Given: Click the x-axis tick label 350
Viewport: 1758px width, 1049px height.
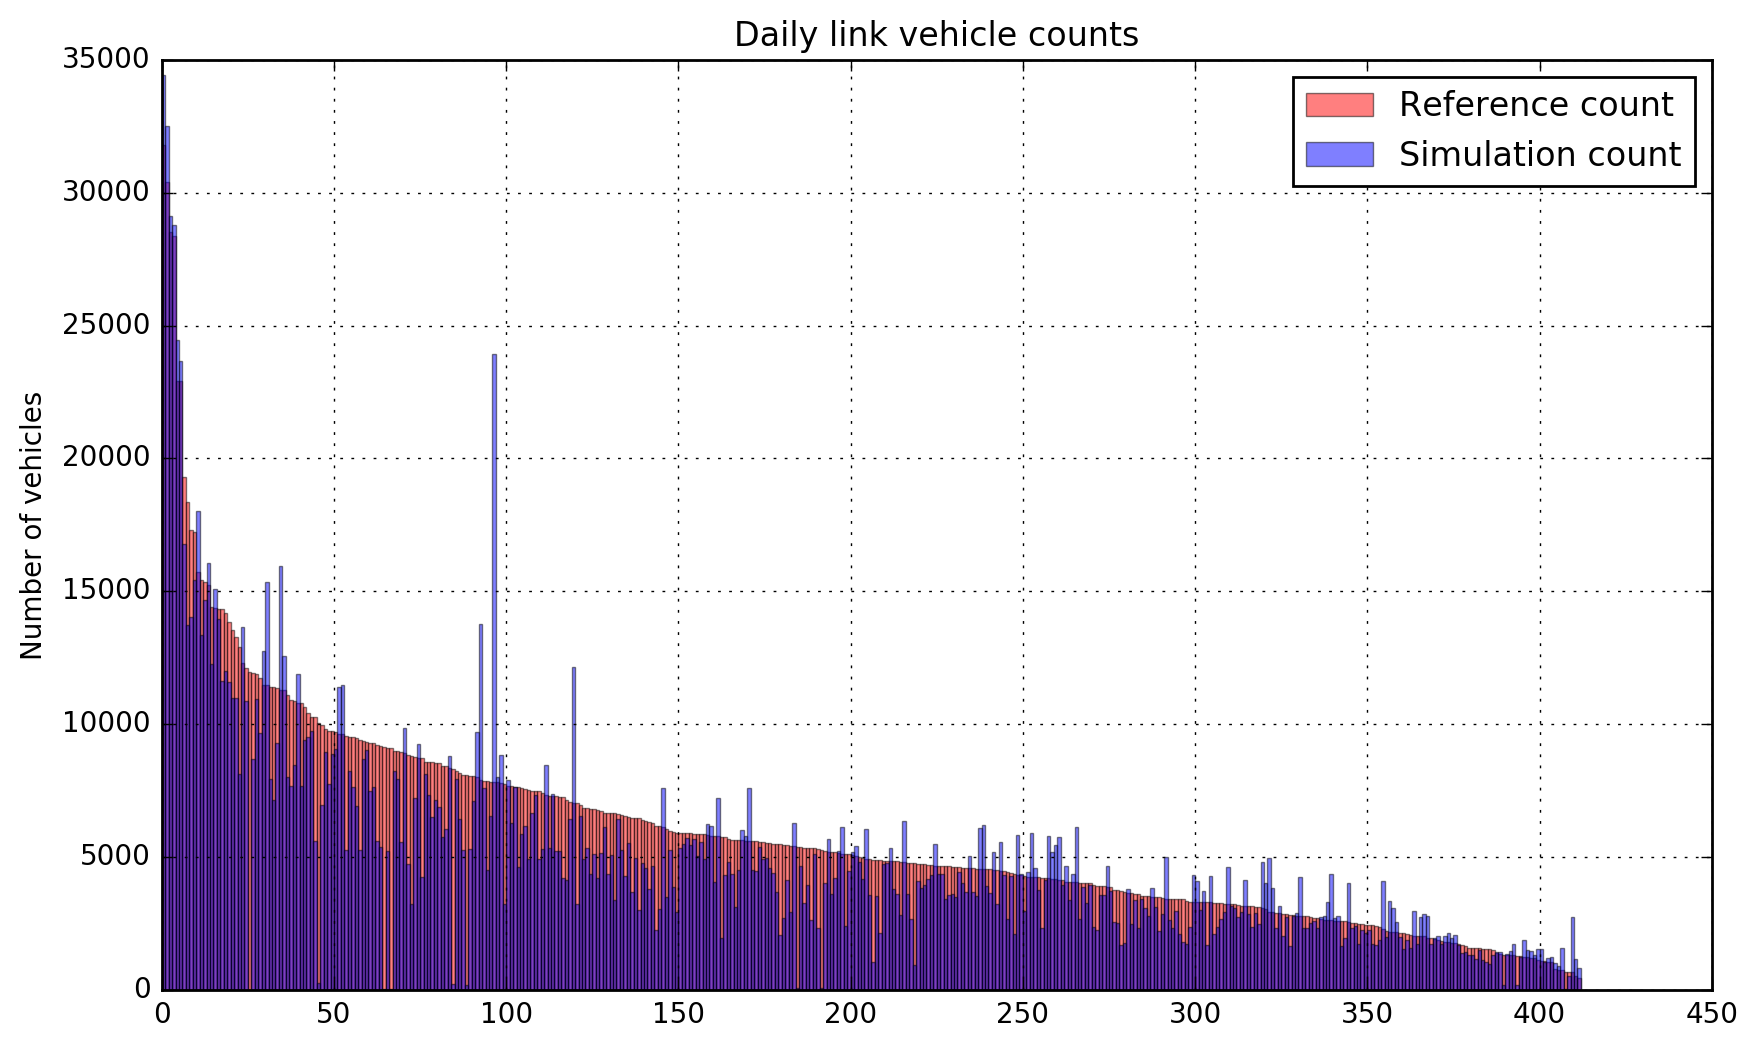Looking at the screenshot, I should [1367, 1015].
